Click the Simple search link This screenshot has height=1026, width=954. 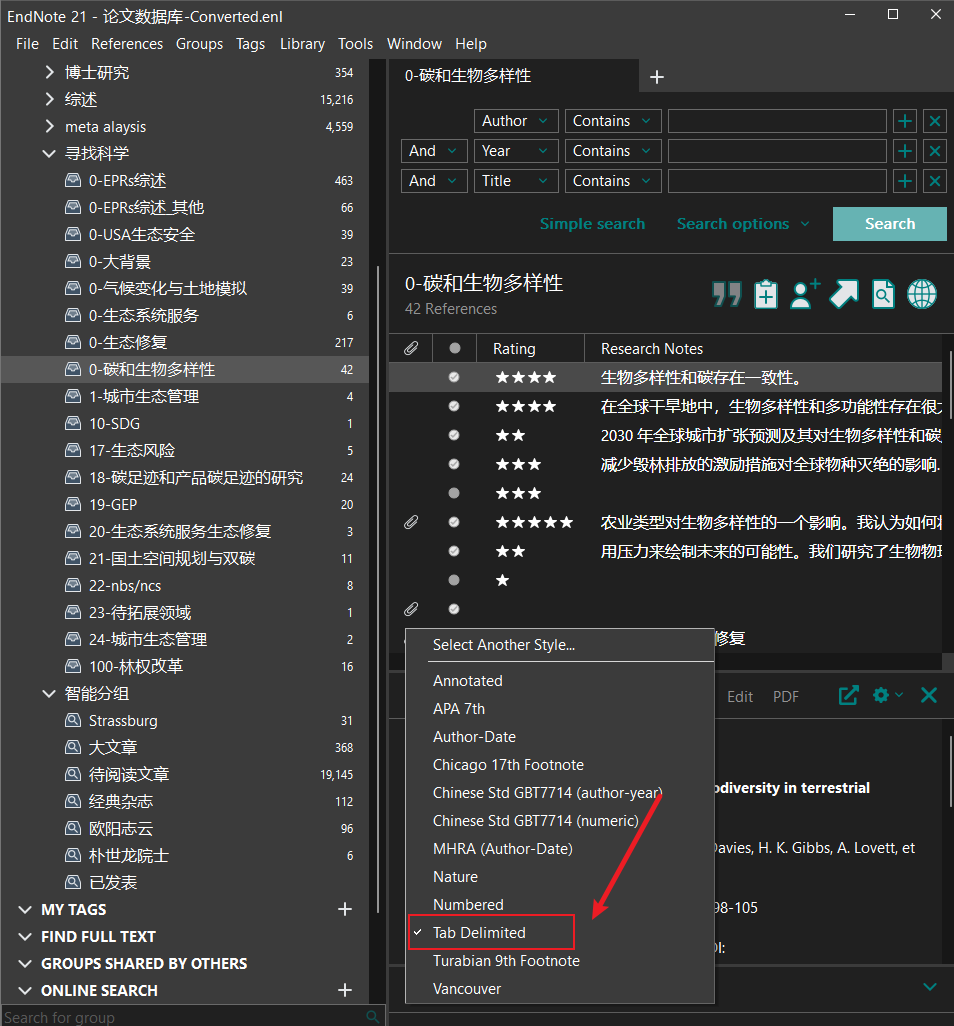(x=592, y=223)
